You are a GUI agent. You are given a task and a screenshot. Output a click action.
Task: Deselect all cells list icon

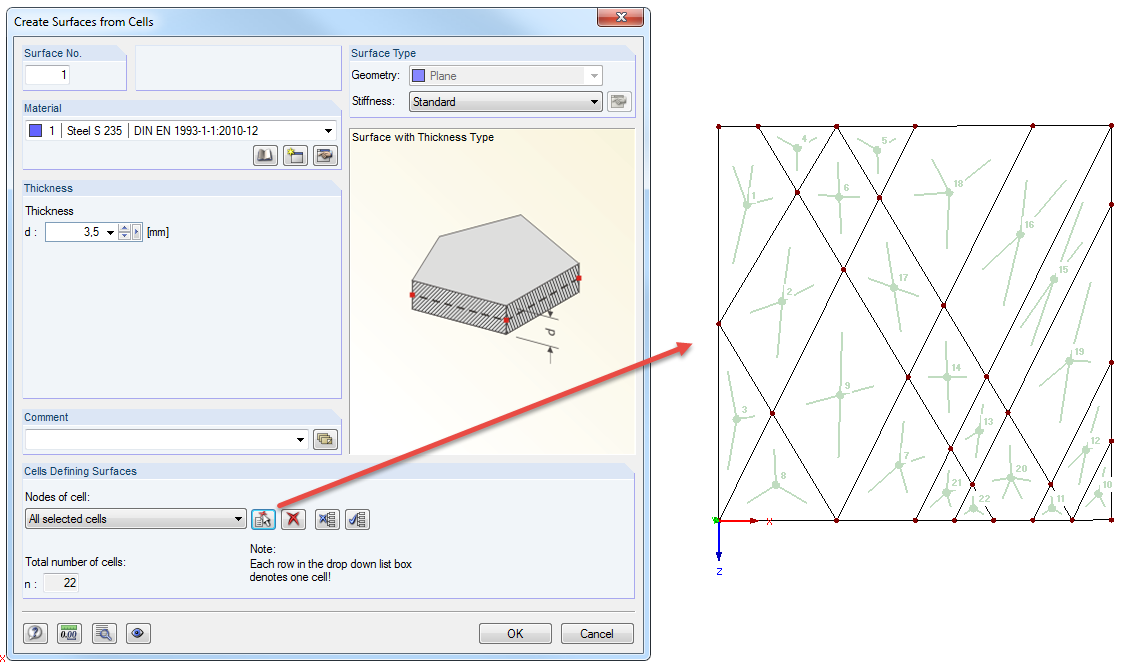click(x=327, y=519)
